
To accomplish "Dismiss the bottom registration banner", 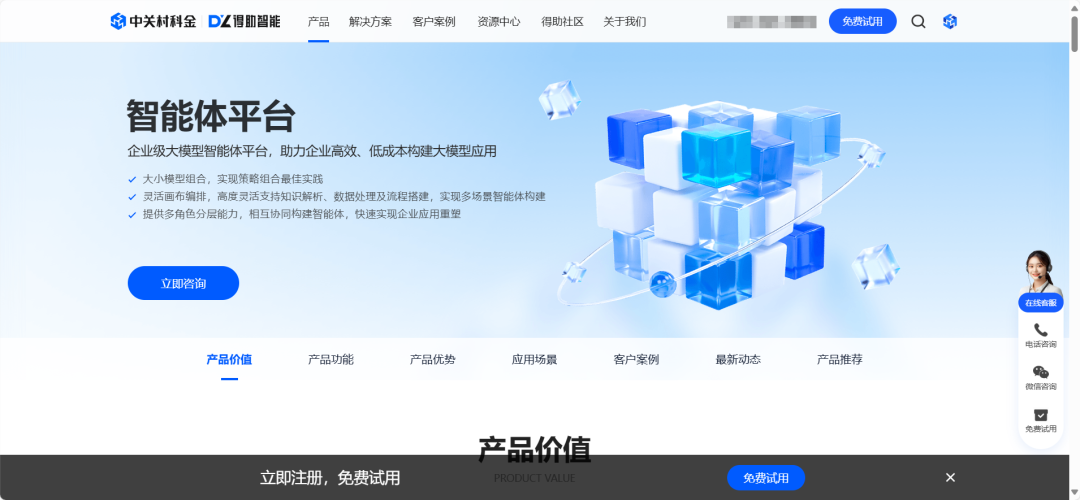I will pyautogui.click(x=951, y=477).
